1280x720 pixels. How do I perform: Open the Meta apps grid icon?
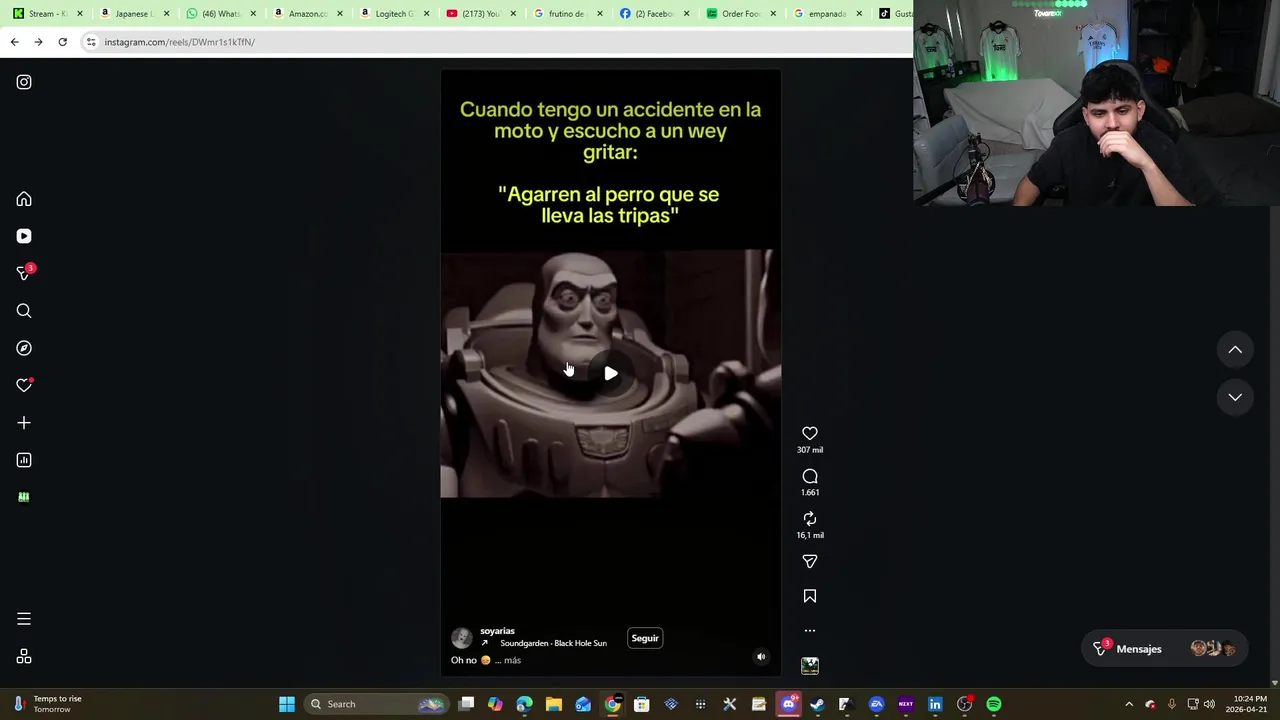pos(24,657)
